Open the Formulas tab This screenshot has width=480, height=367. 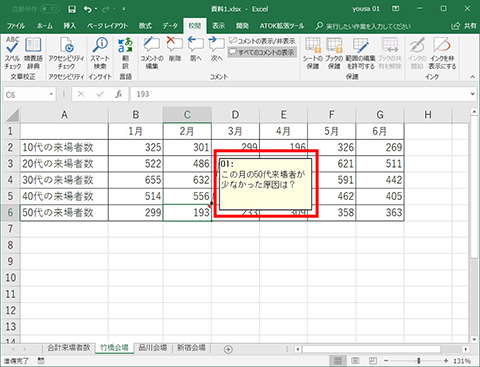click(x=145, y=26)
